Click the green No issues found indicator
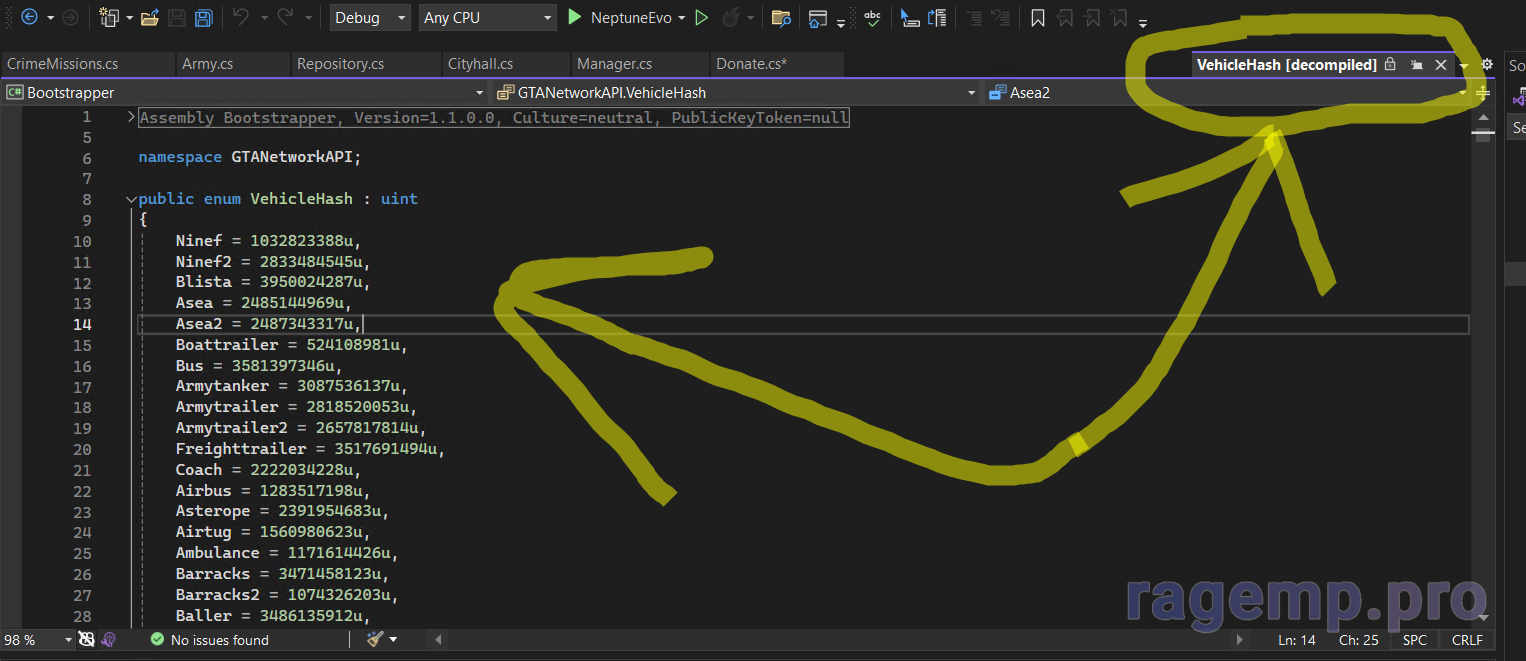 [x=210, y=640]
